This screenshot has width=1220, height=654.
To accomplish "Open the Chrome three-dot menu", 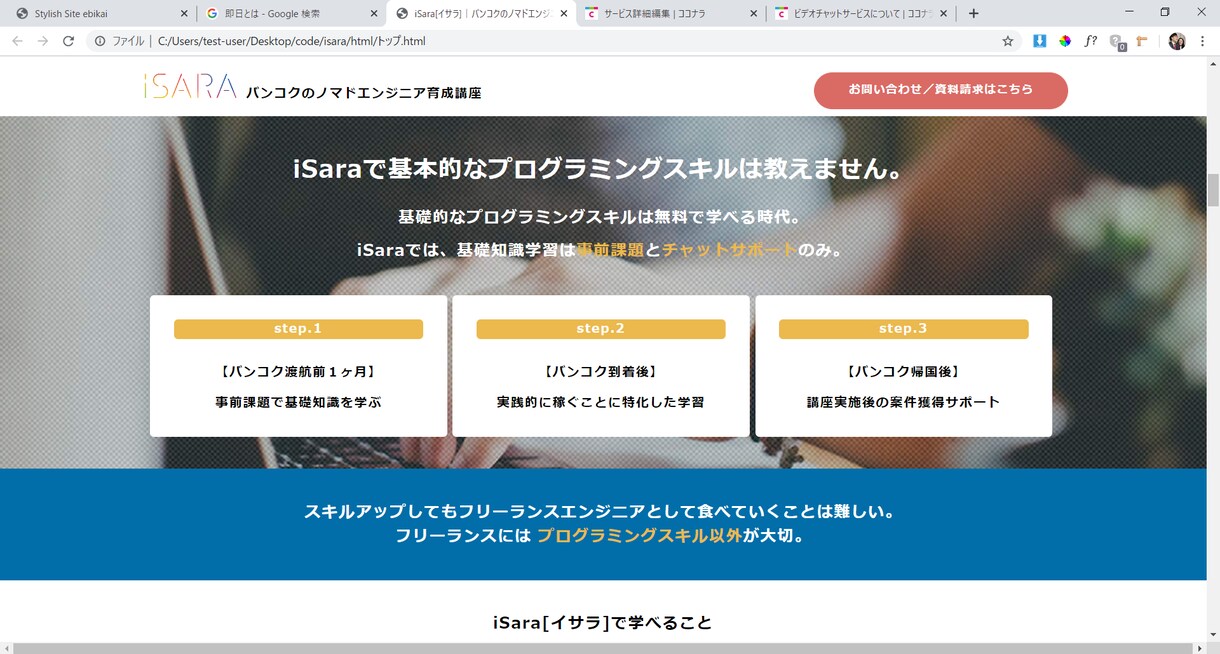I will (1203, 41).
